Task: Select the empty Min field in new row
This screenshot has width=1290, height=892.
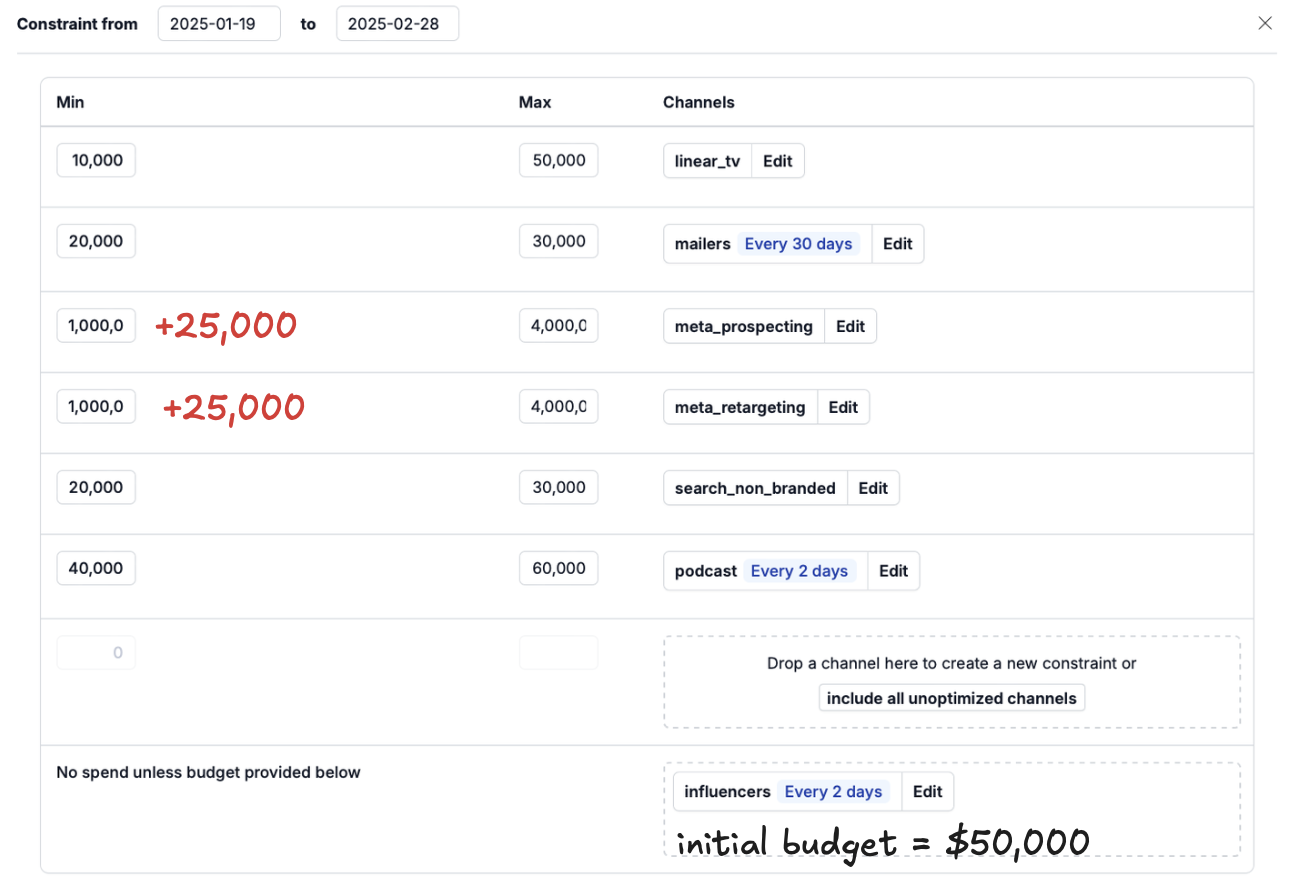Action: tap(95, 651)
